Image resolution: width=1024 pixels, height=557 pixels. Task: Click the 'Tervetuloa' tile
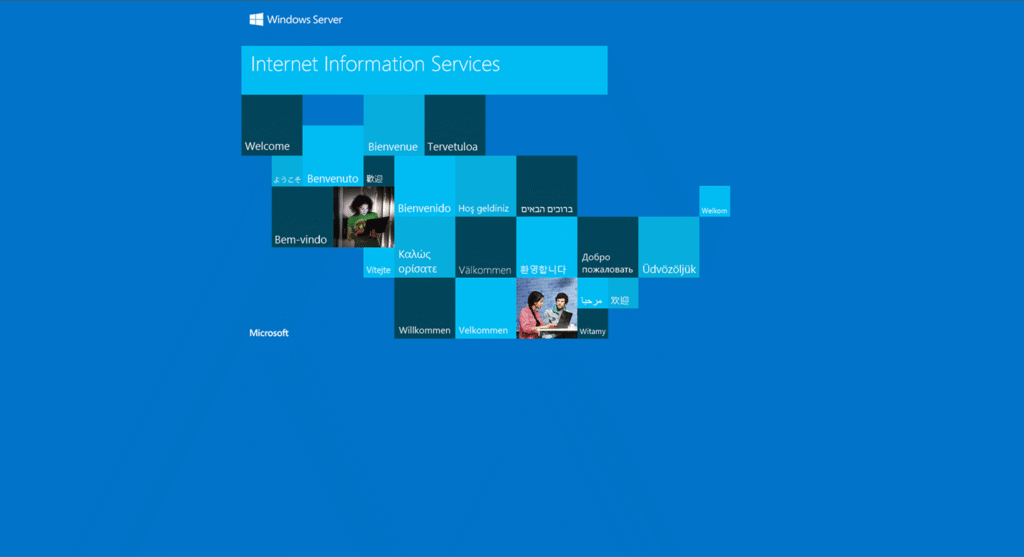[x=455, y=125]
